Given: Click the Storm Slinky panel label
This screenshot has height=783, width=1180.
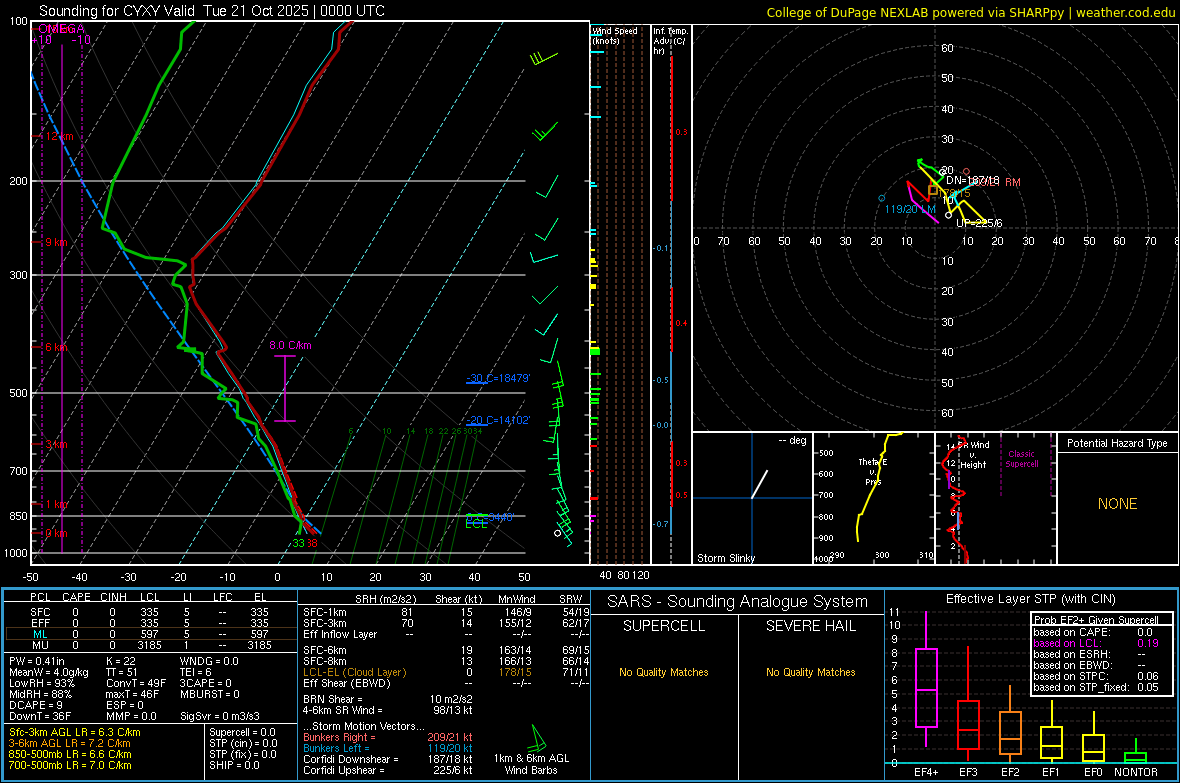Looking at the screenshot, I should [725, 558].
